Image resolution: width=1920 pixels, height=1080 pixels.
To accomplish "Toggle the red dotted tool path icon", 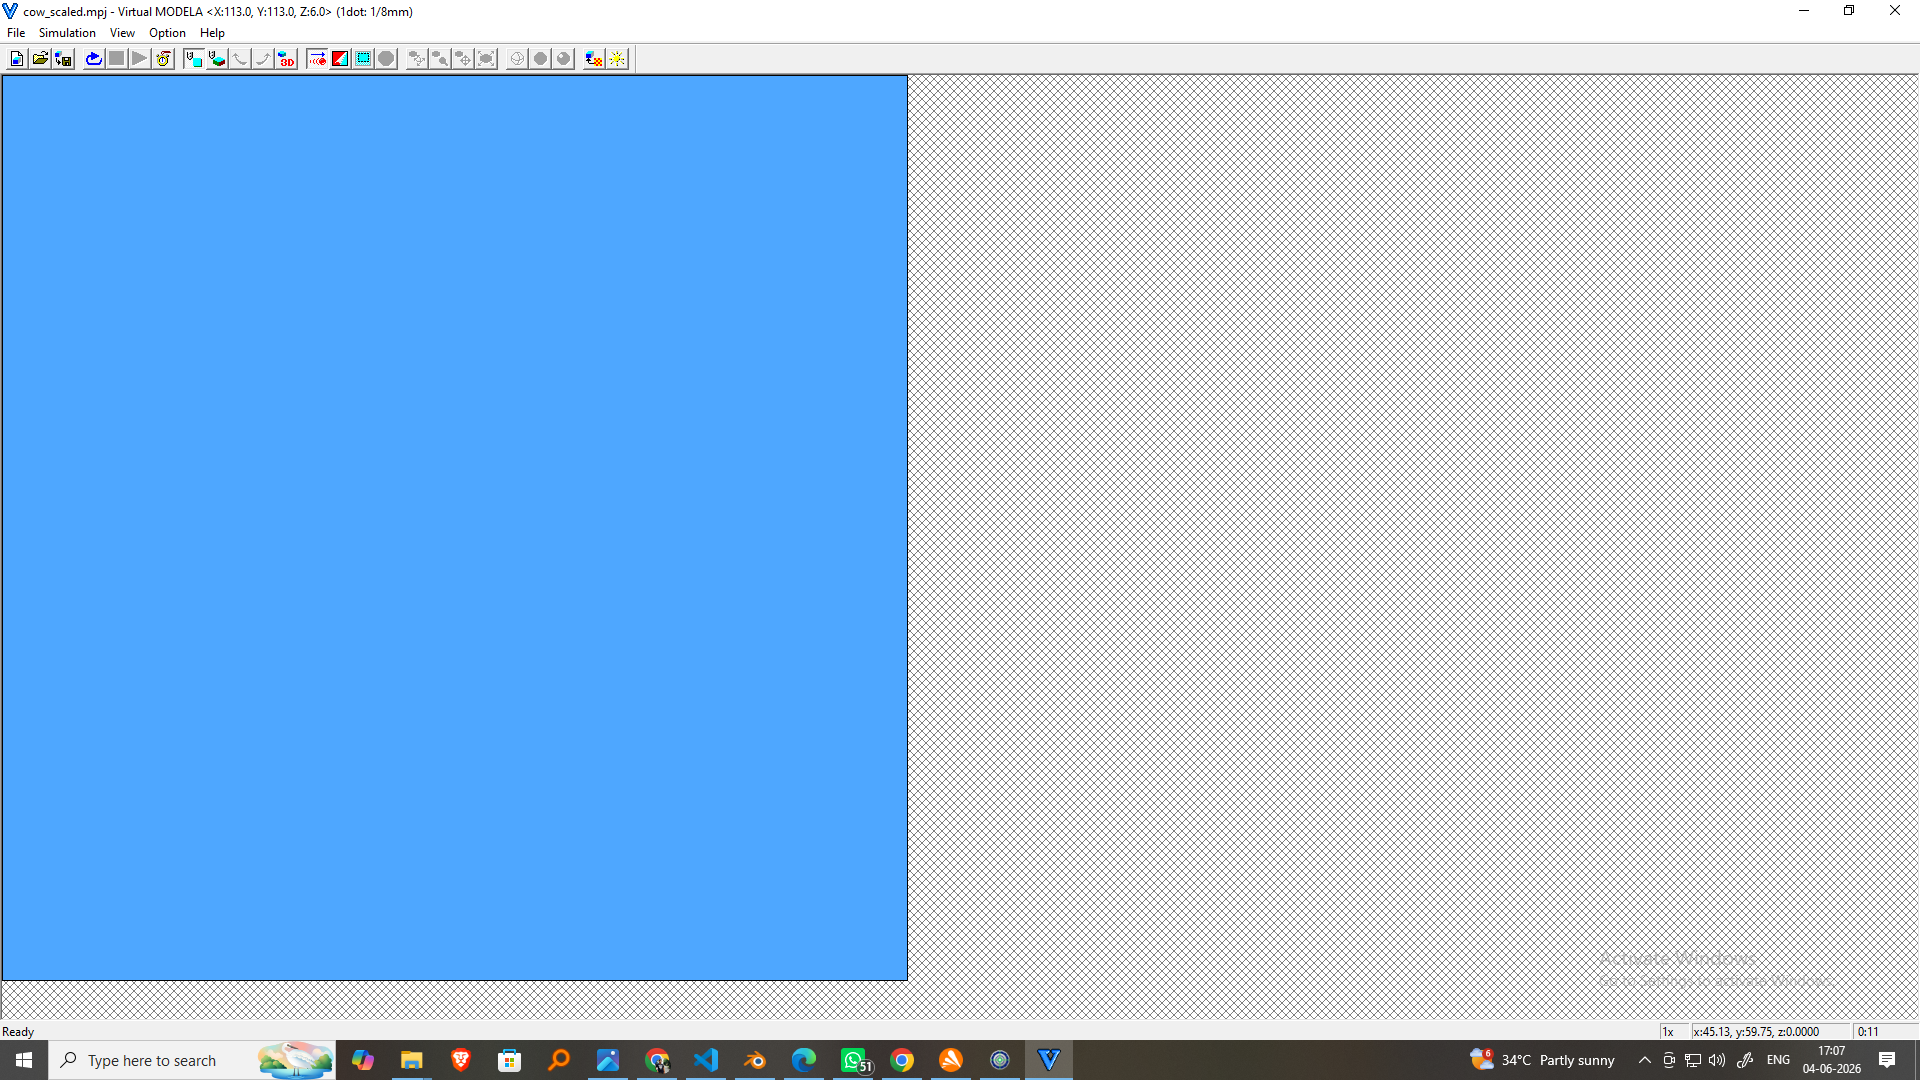I will [317, 59].
